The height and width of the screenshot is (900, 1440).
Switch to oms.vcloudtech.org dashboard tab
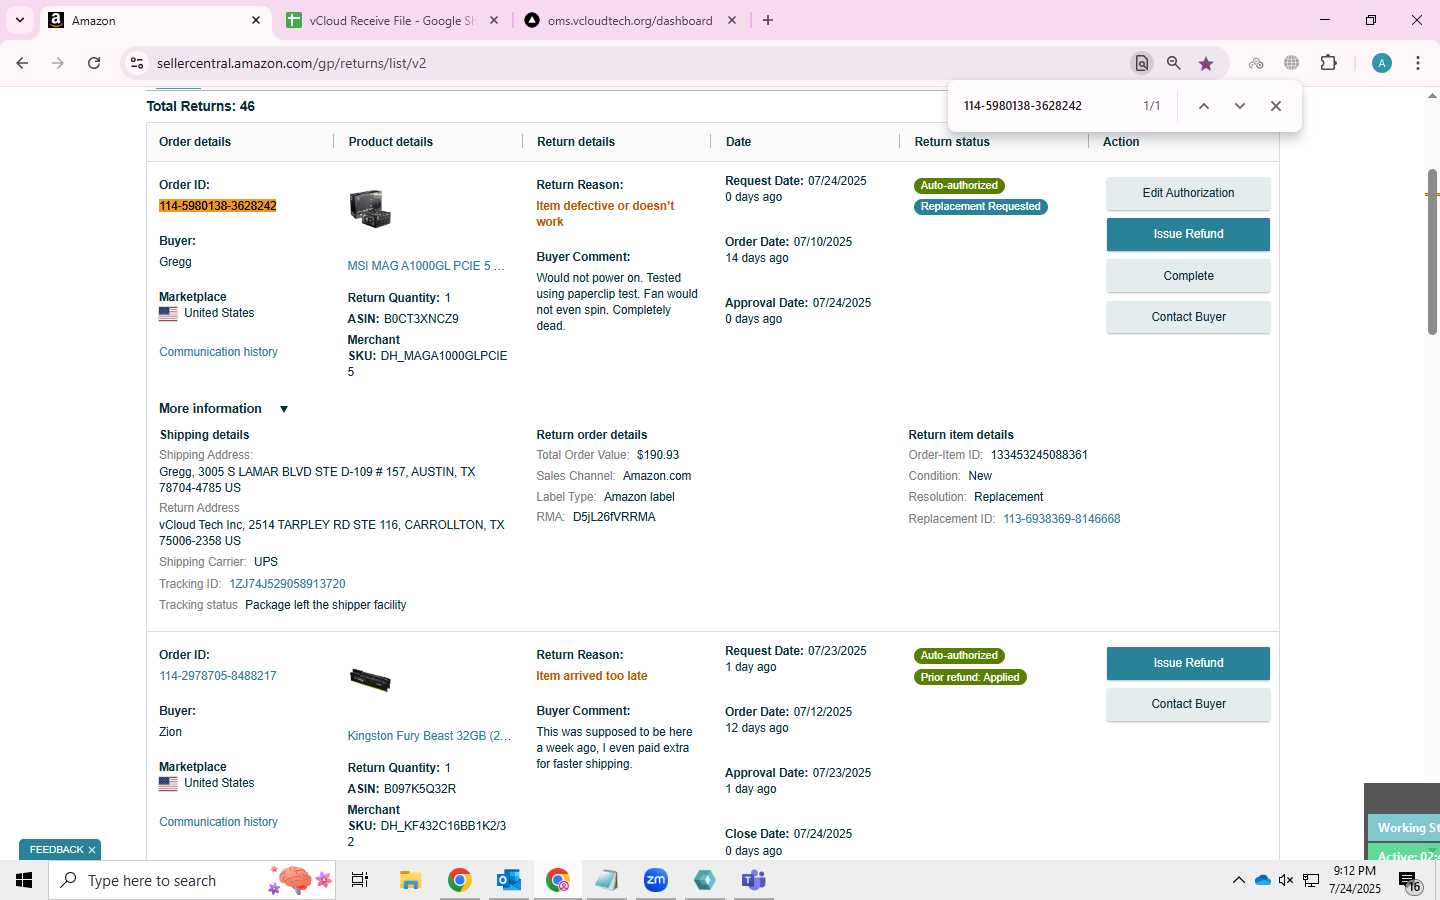[x=630, y=20]
